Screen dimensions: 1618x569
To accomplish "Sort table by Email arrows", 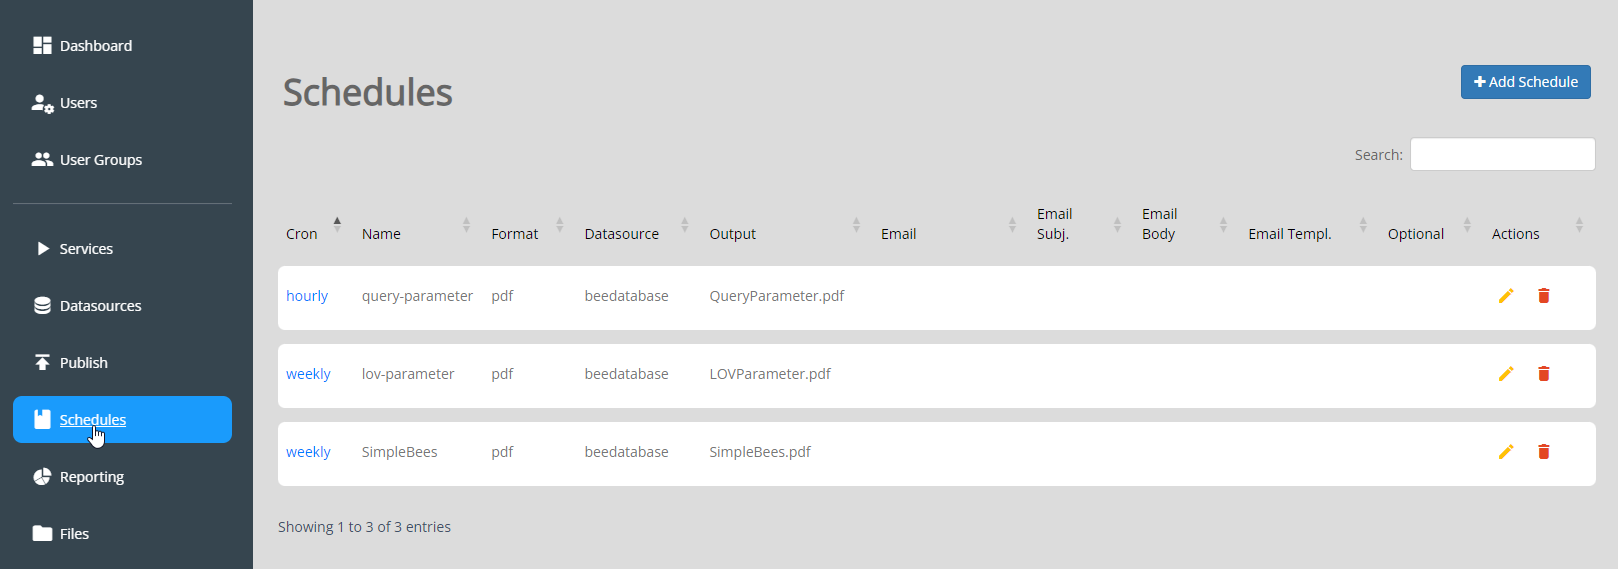I will (x=1012, y=225).
